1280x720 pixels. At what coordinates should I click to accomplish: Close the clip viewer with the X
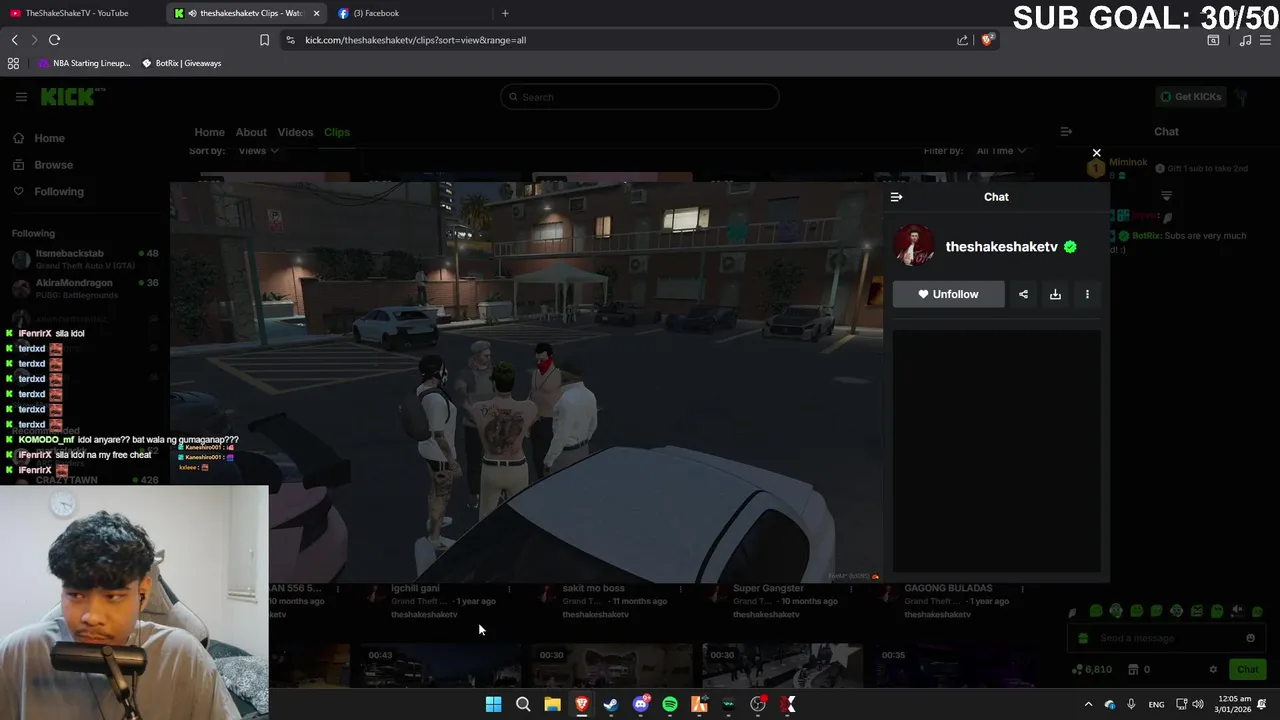1097,153
